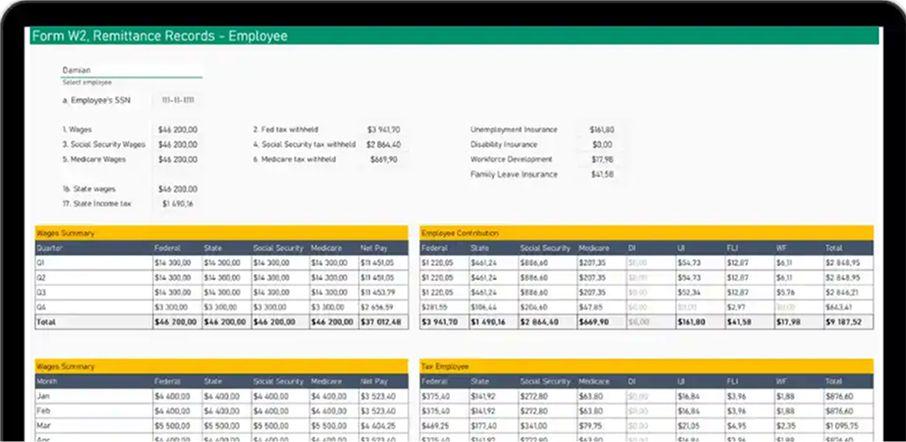Viewport: 906px width, 442px height.
Task: Select the Quarter column header cell
Action: [92, 248]
